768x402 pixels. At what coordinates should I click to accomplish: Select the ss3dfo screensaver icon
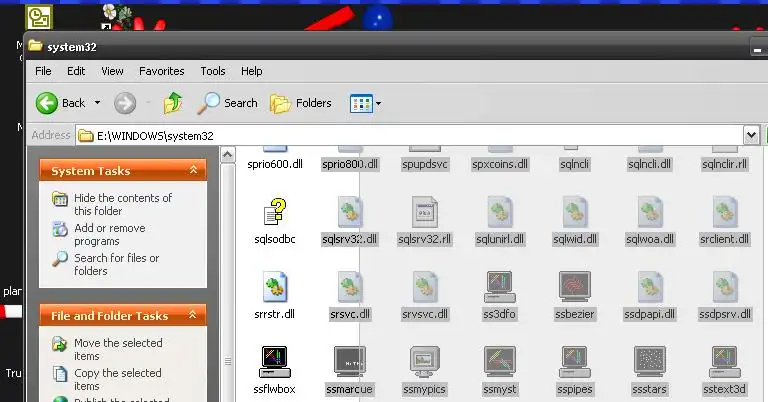pos(500,287)
